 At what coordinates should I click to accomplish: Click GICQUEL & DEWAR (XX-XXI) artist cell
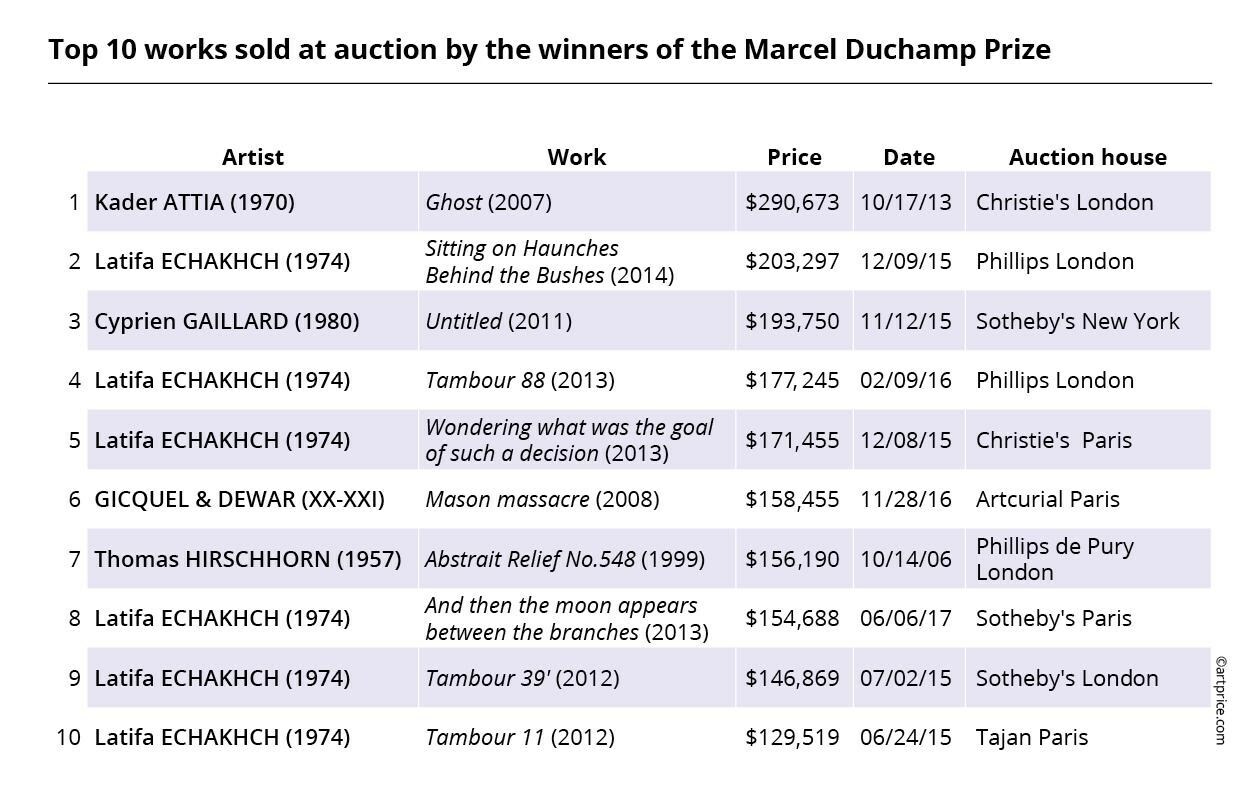tap(239, 499)
